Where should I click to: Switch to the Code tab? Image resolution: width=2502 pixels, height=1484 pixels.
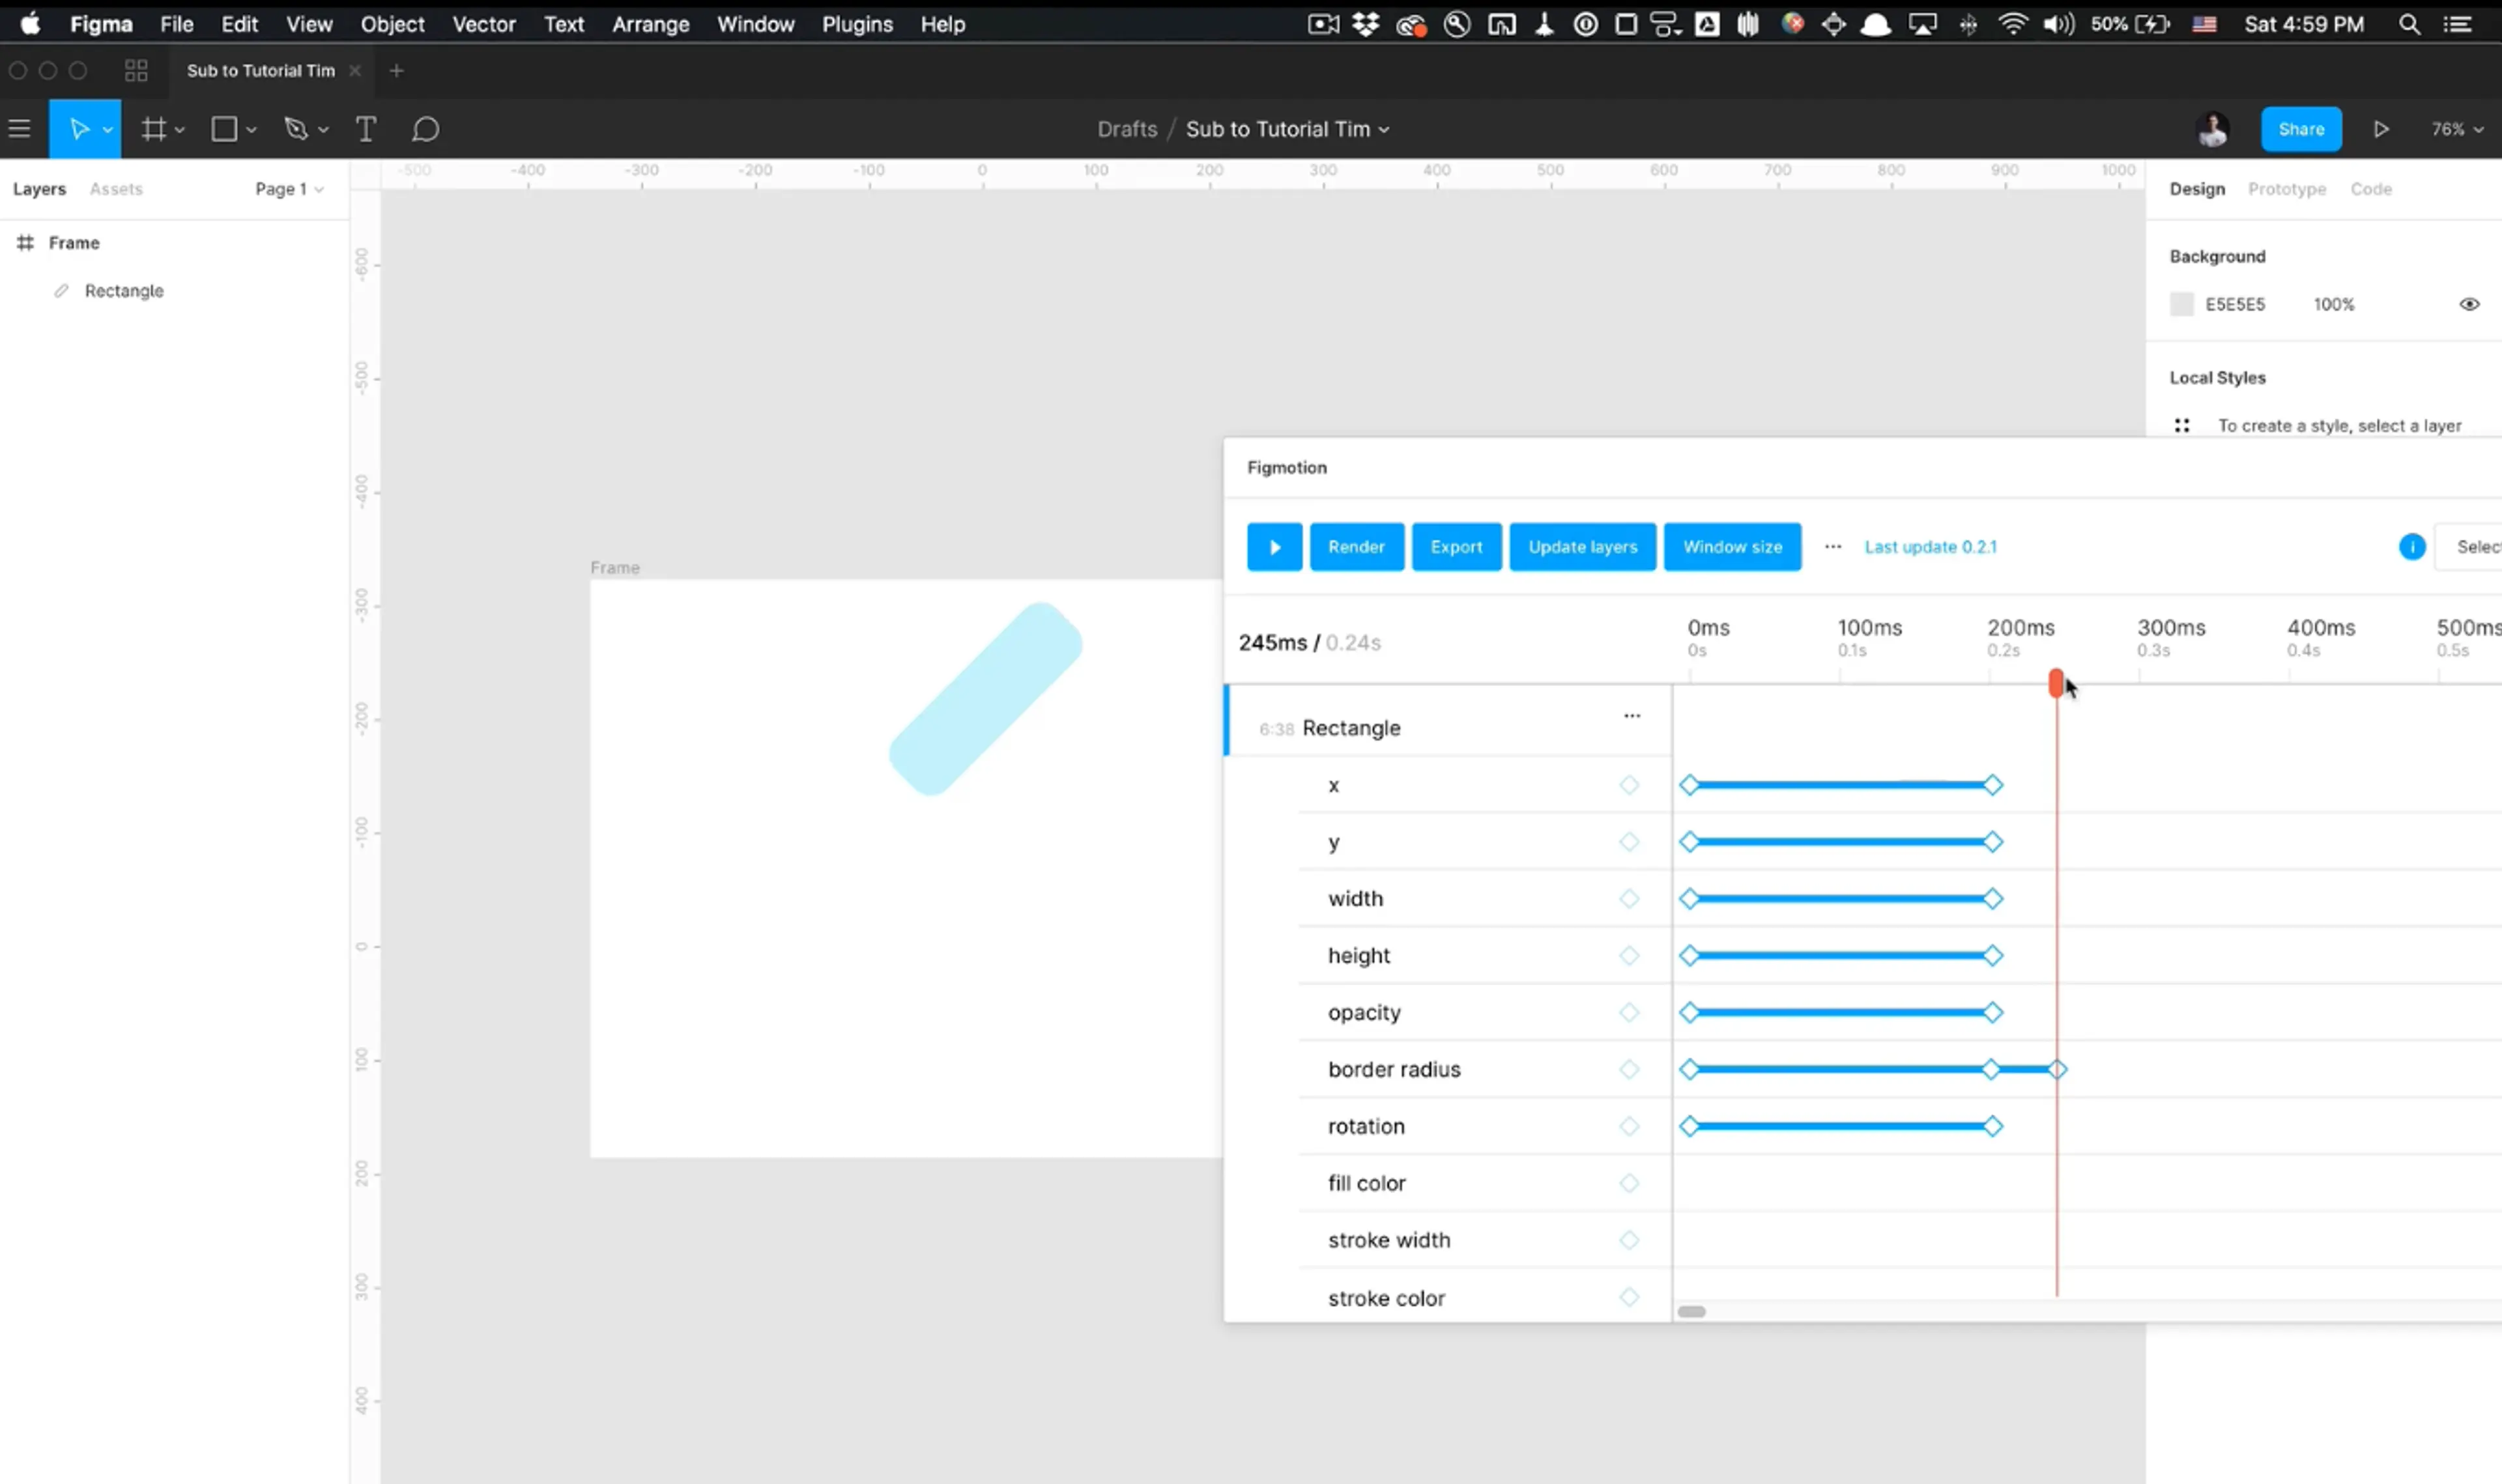point(2370,189)
